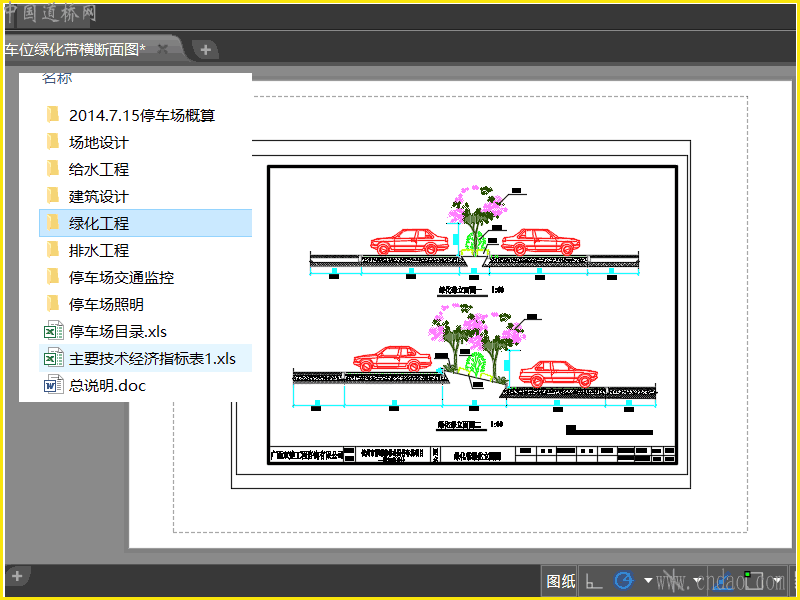Toggle ortho mode icon in status bar
Image resolution: width=800 pixels, height=600 pixels.
tap(593, 581)
